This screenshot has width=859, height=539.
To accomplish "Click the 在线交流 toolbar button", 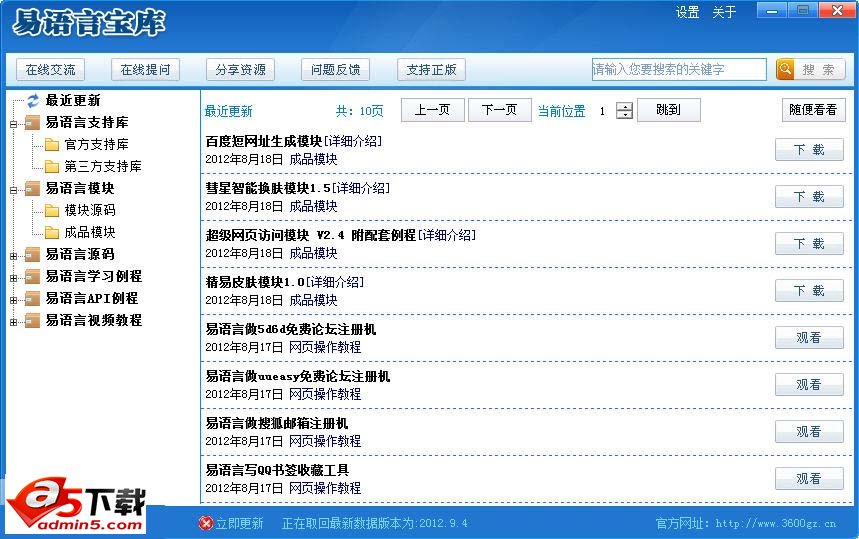I will pos(50,70).
